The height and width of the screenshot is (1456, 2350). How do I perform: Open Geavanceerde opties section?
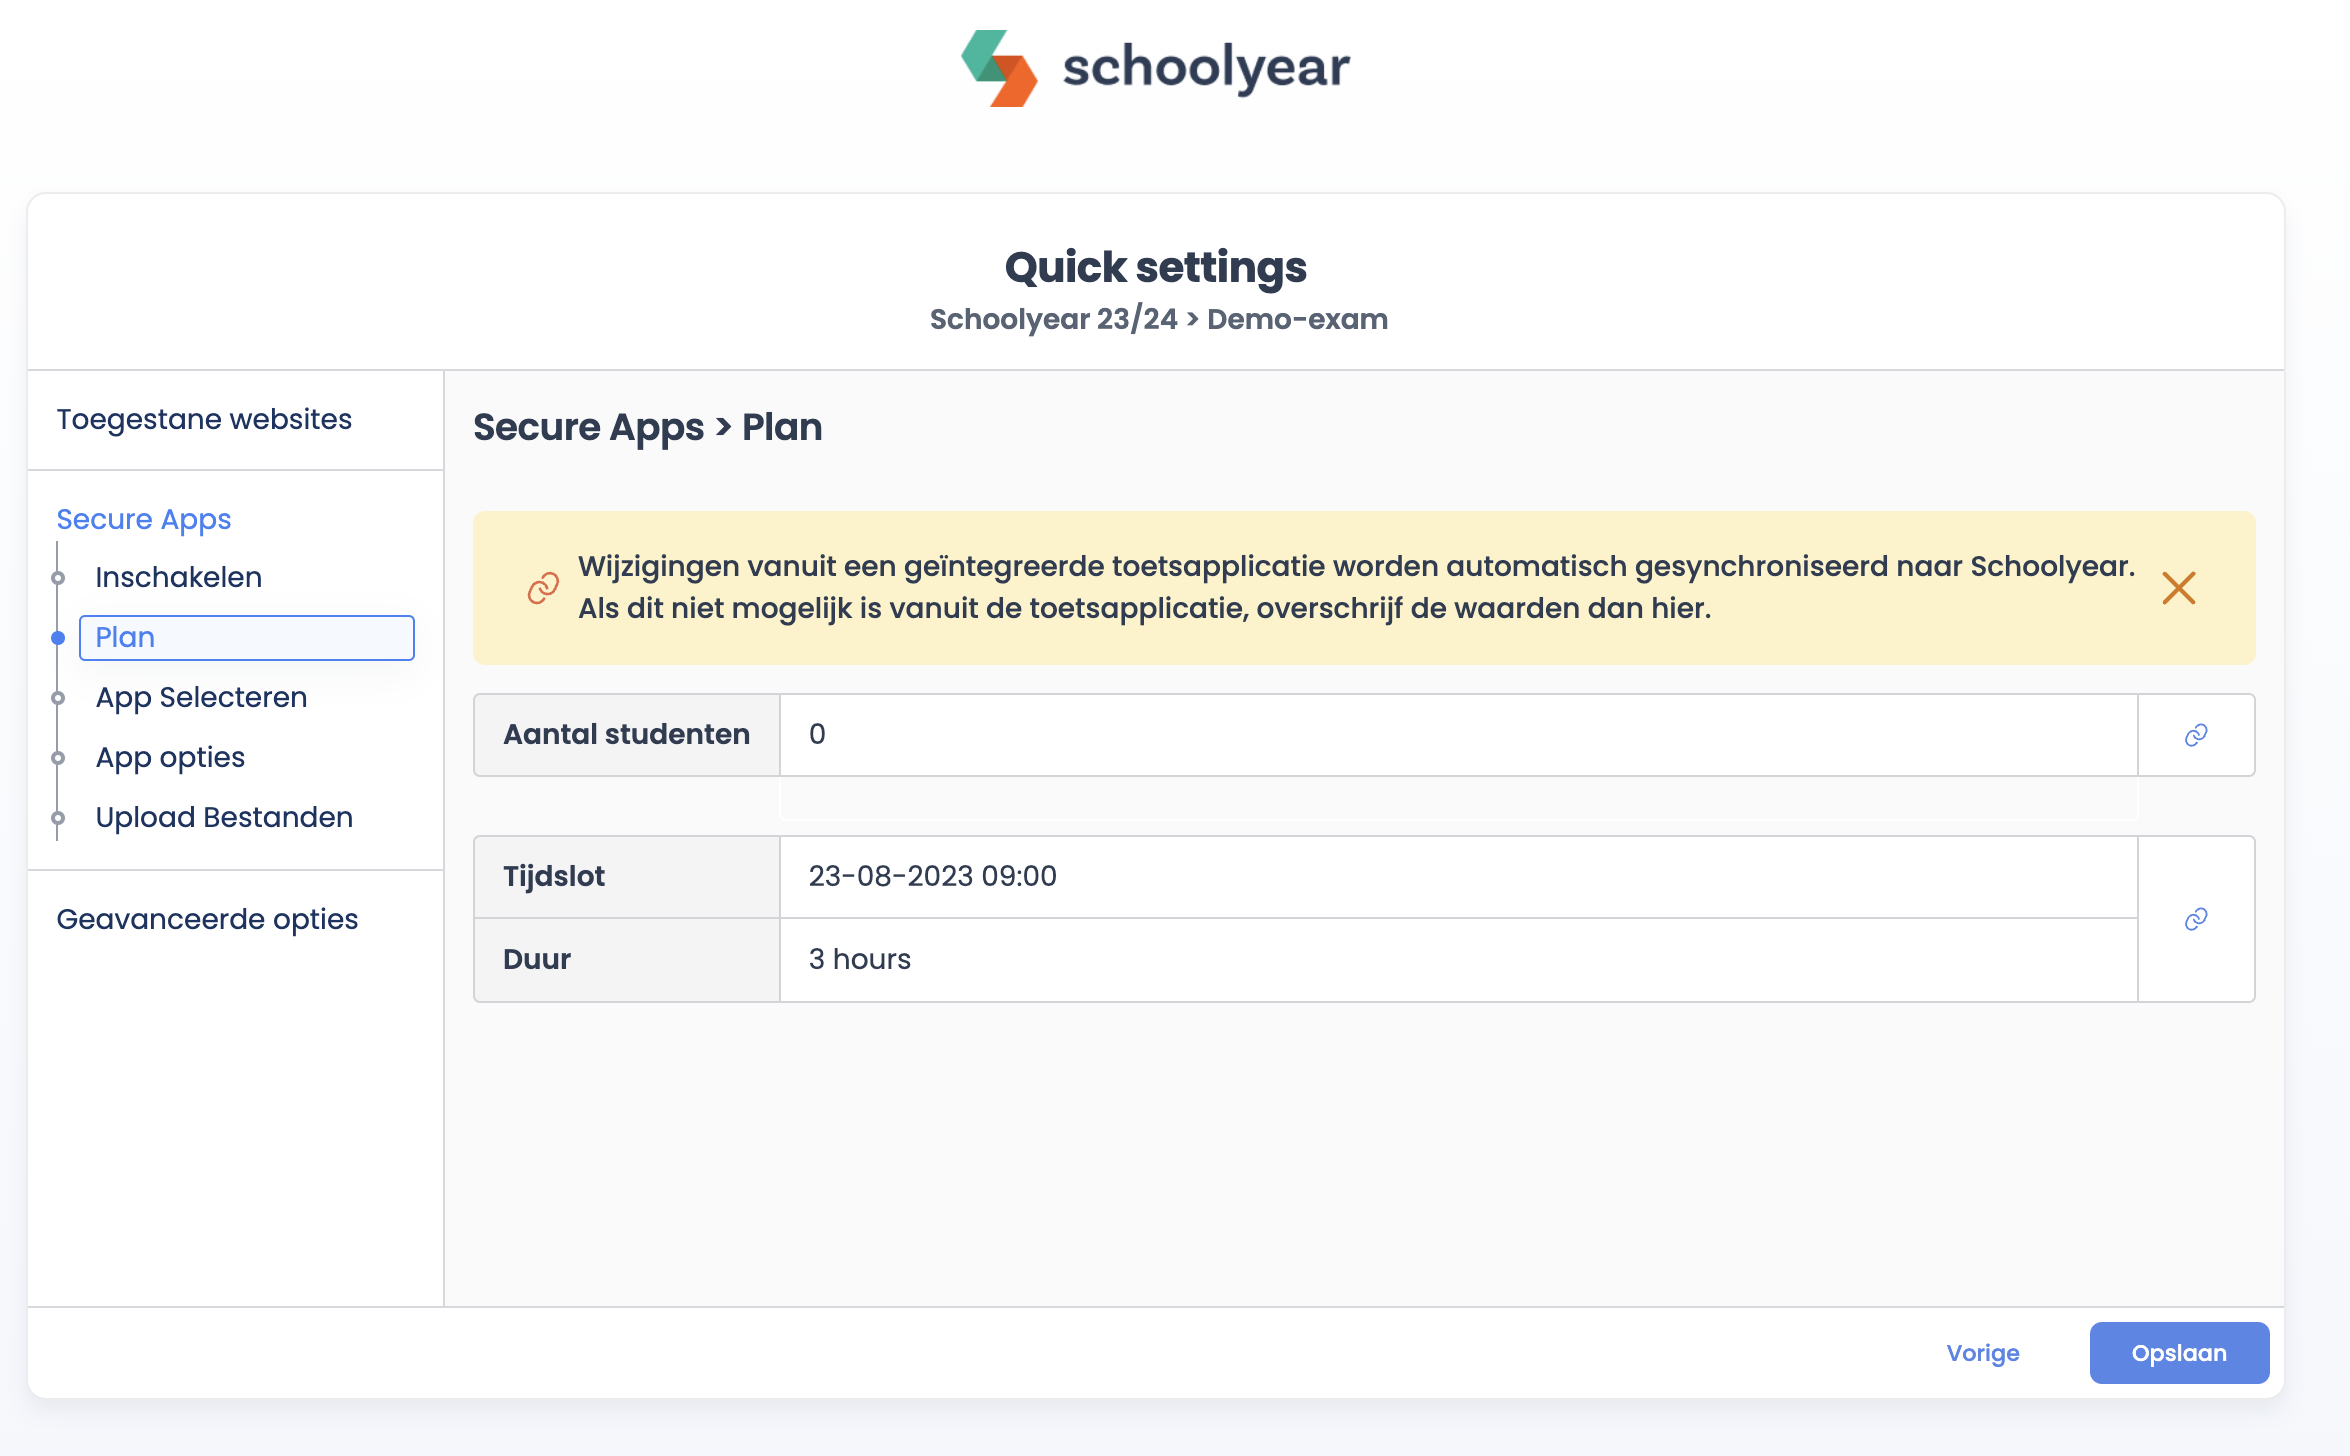207,919
